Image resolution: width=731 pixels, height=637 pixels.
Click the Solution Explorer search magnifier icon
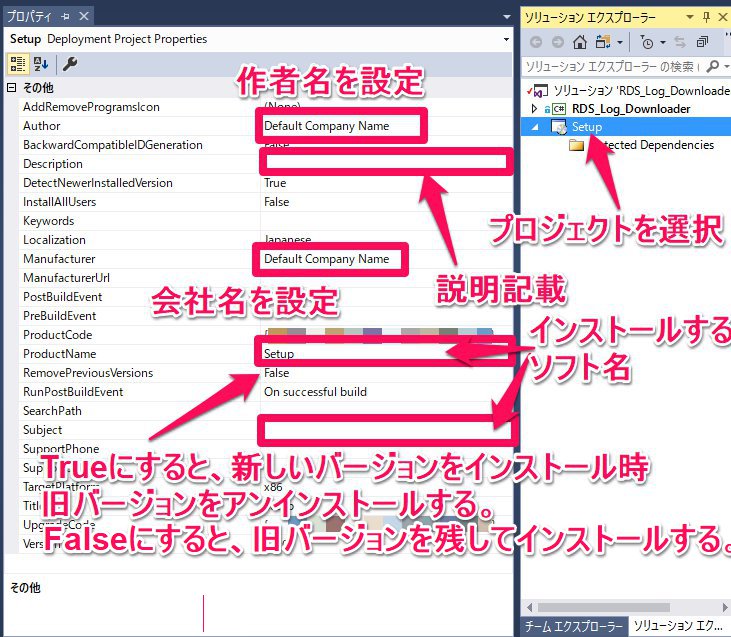[x=712, y=66]
